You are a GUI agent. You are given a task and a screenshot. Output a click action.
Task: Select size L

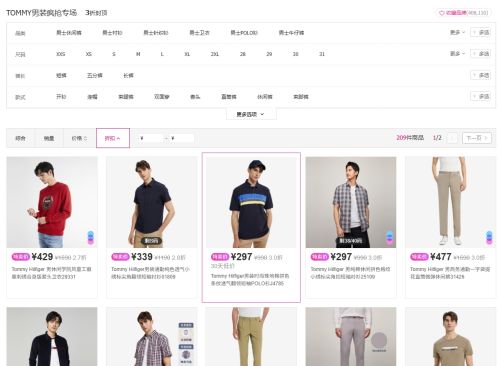click(162, 54)
